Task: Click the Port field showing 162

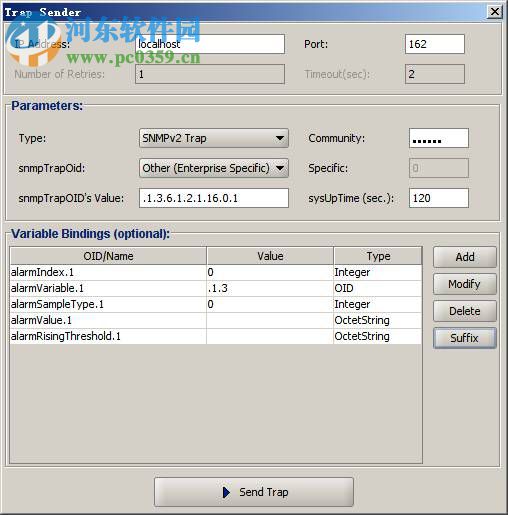Action: (x=435, y=44)
